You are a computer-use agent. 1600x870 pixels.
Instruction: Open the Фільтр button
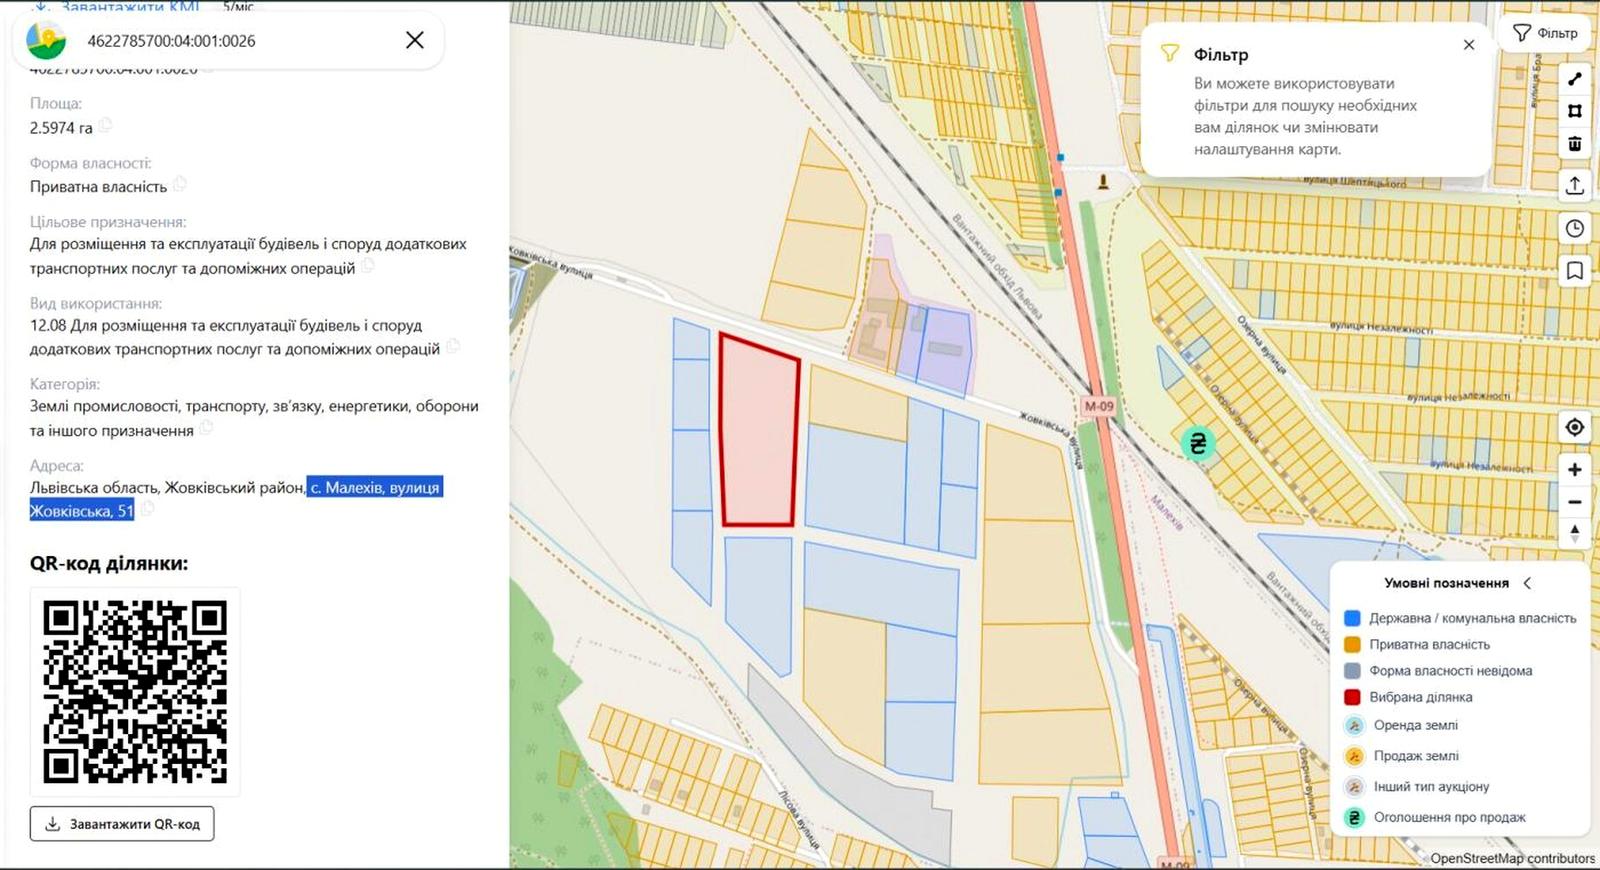(x=1545, y=33)
